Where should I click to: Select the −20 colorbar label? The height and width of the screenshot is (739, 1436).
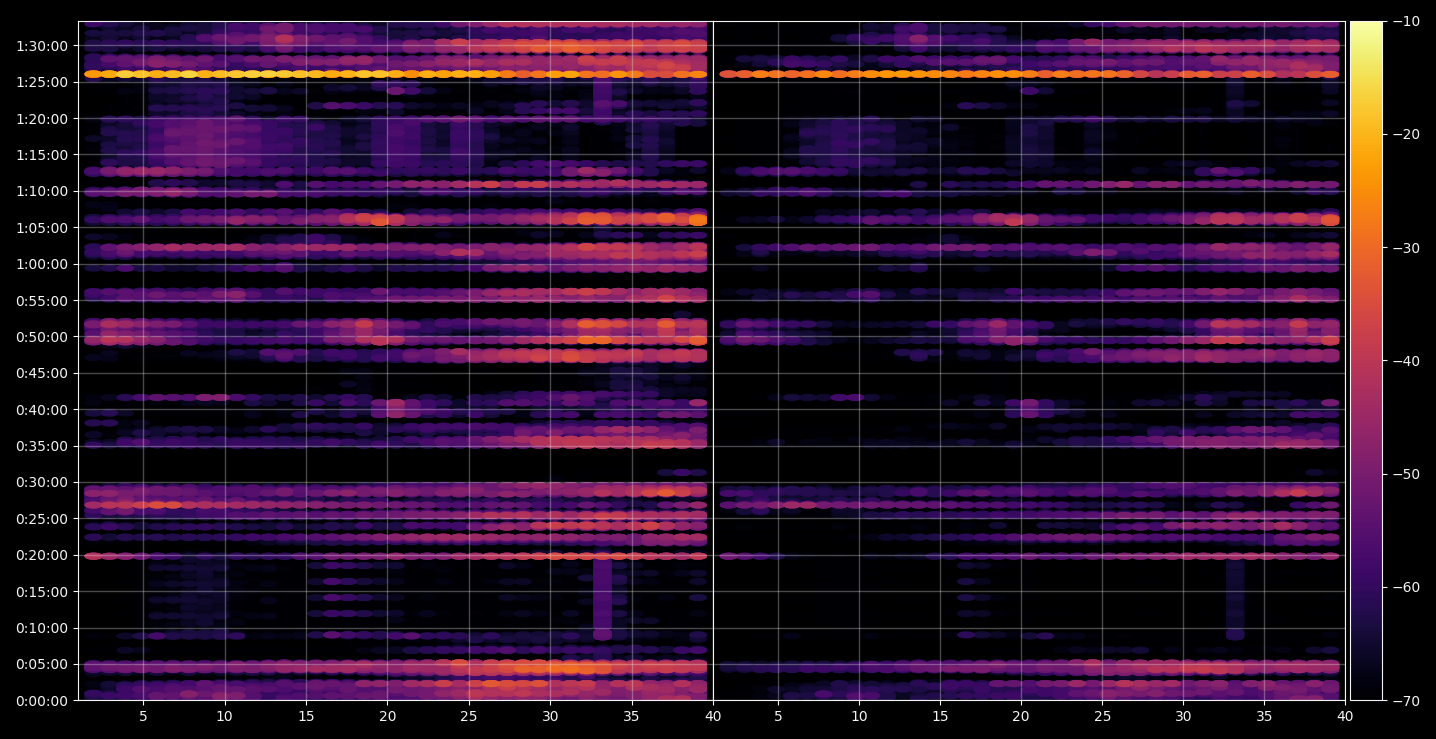[x=1405, y=134]
